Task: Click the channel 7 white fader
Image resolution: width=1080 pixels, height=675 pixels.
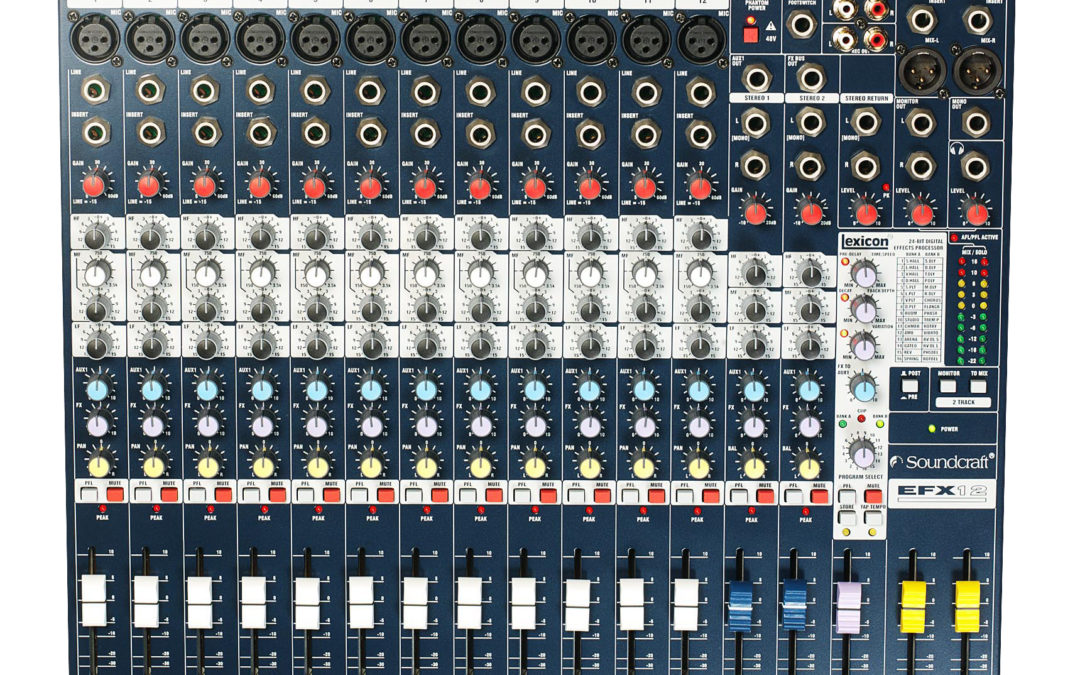Action: click(x=415, y=603)
